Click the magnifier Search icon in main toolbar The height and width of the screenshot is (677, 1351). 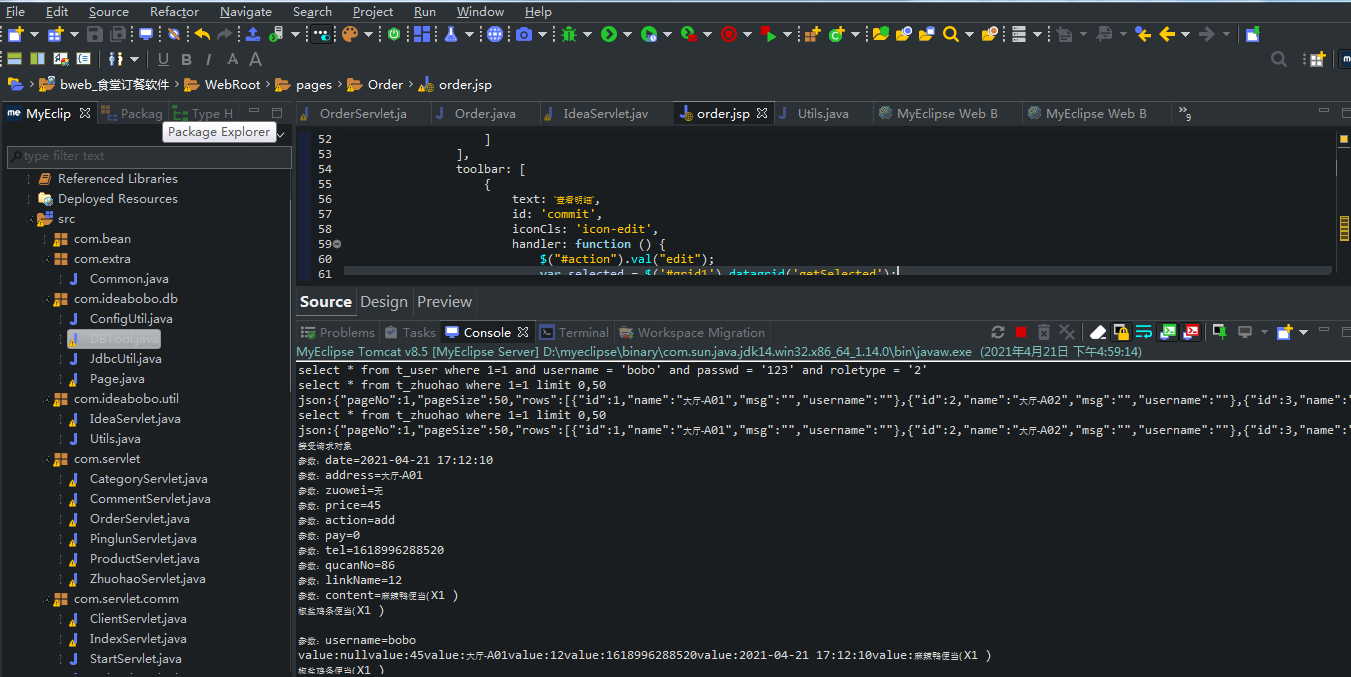951,34
